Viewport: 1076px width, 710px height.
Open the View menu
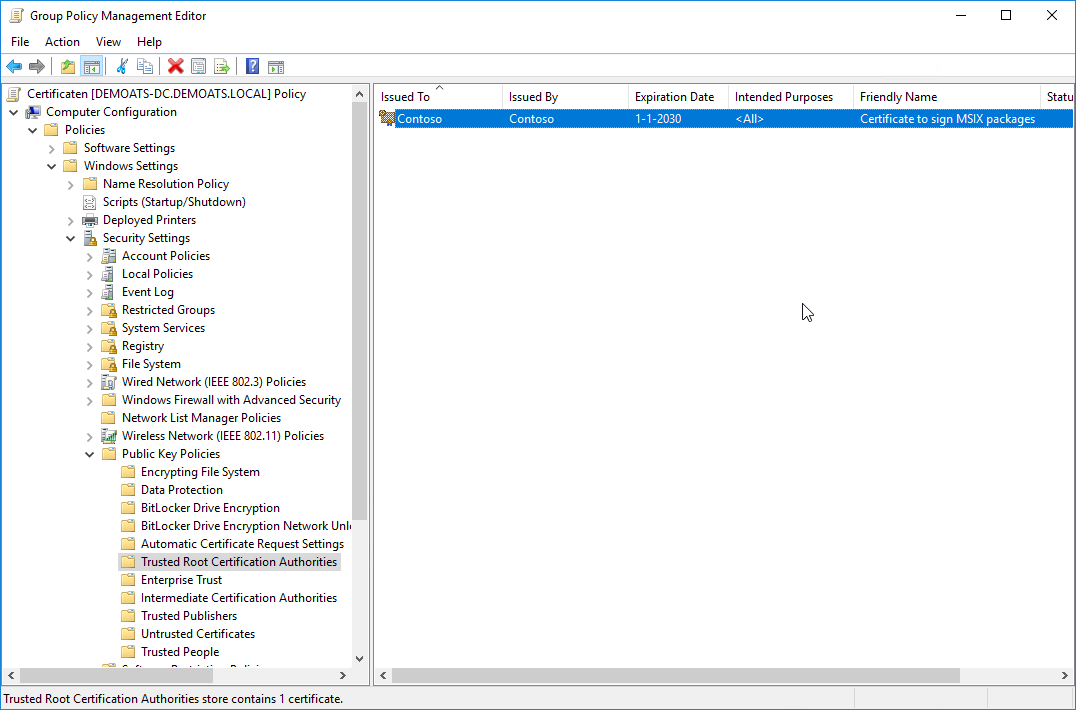click(x=108, y=42)
